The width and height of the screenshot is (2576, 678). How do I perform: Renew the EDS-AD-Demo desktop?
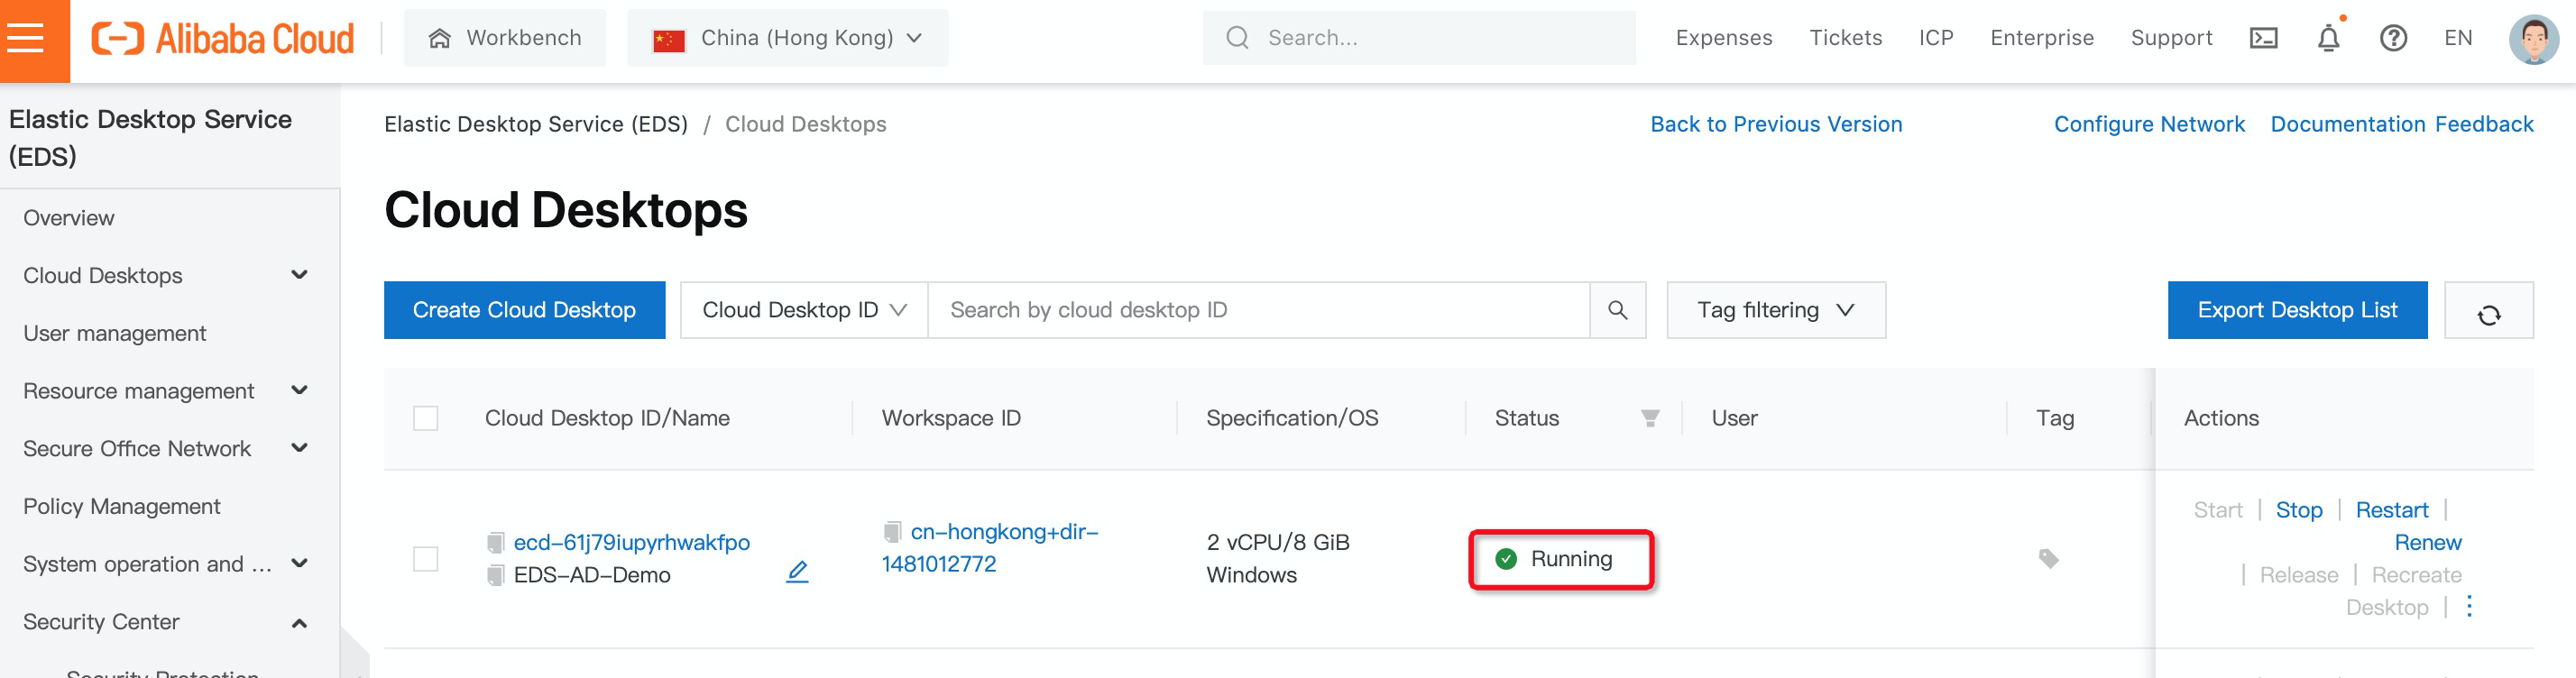pos(2427,542)
